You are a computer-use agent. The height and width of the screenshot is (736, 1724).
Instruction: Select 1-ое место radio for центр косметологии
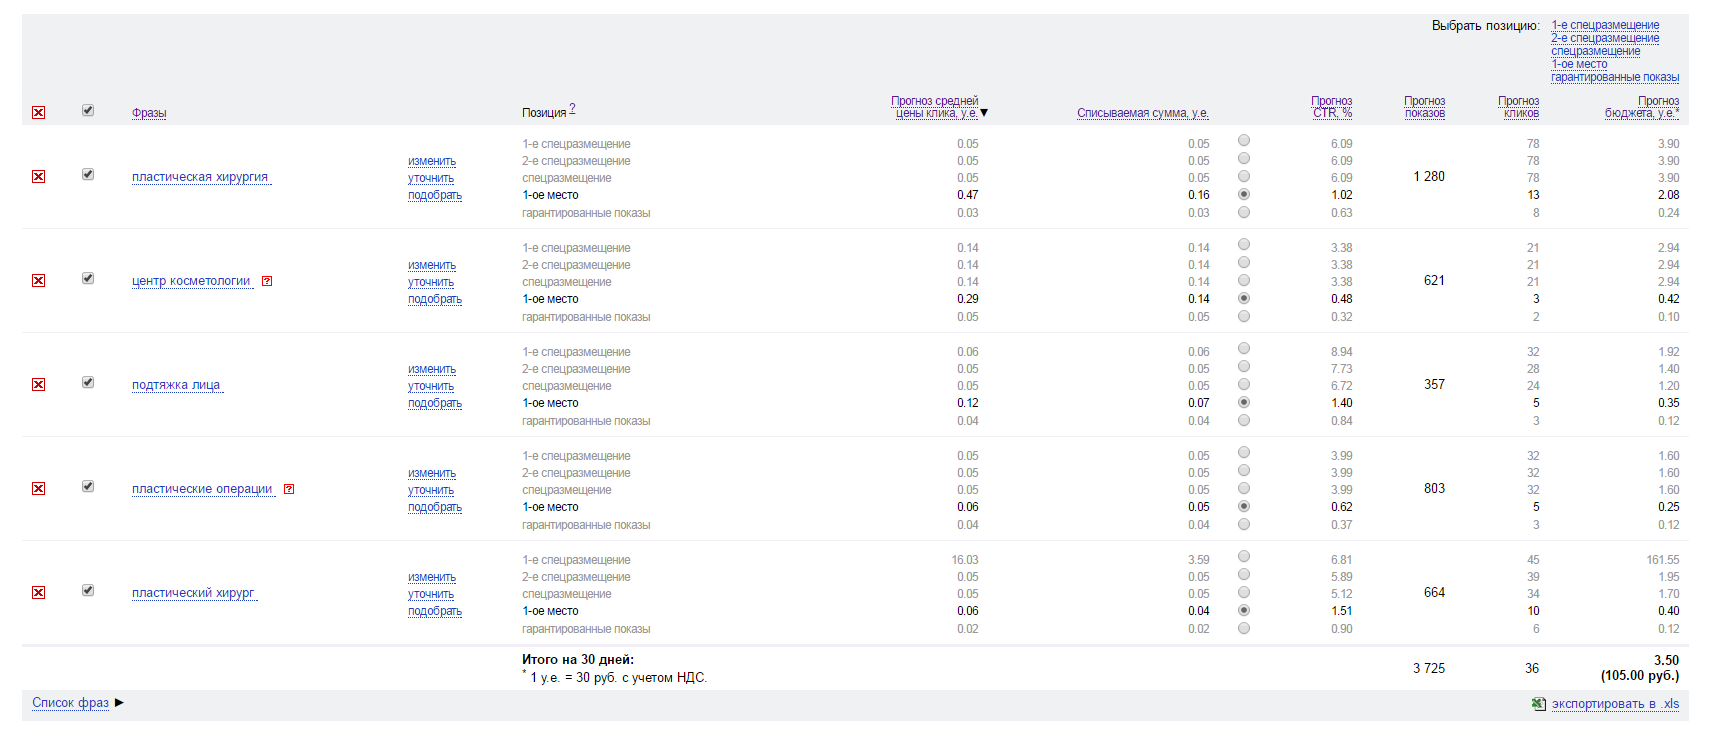(x=1244, y=298)
